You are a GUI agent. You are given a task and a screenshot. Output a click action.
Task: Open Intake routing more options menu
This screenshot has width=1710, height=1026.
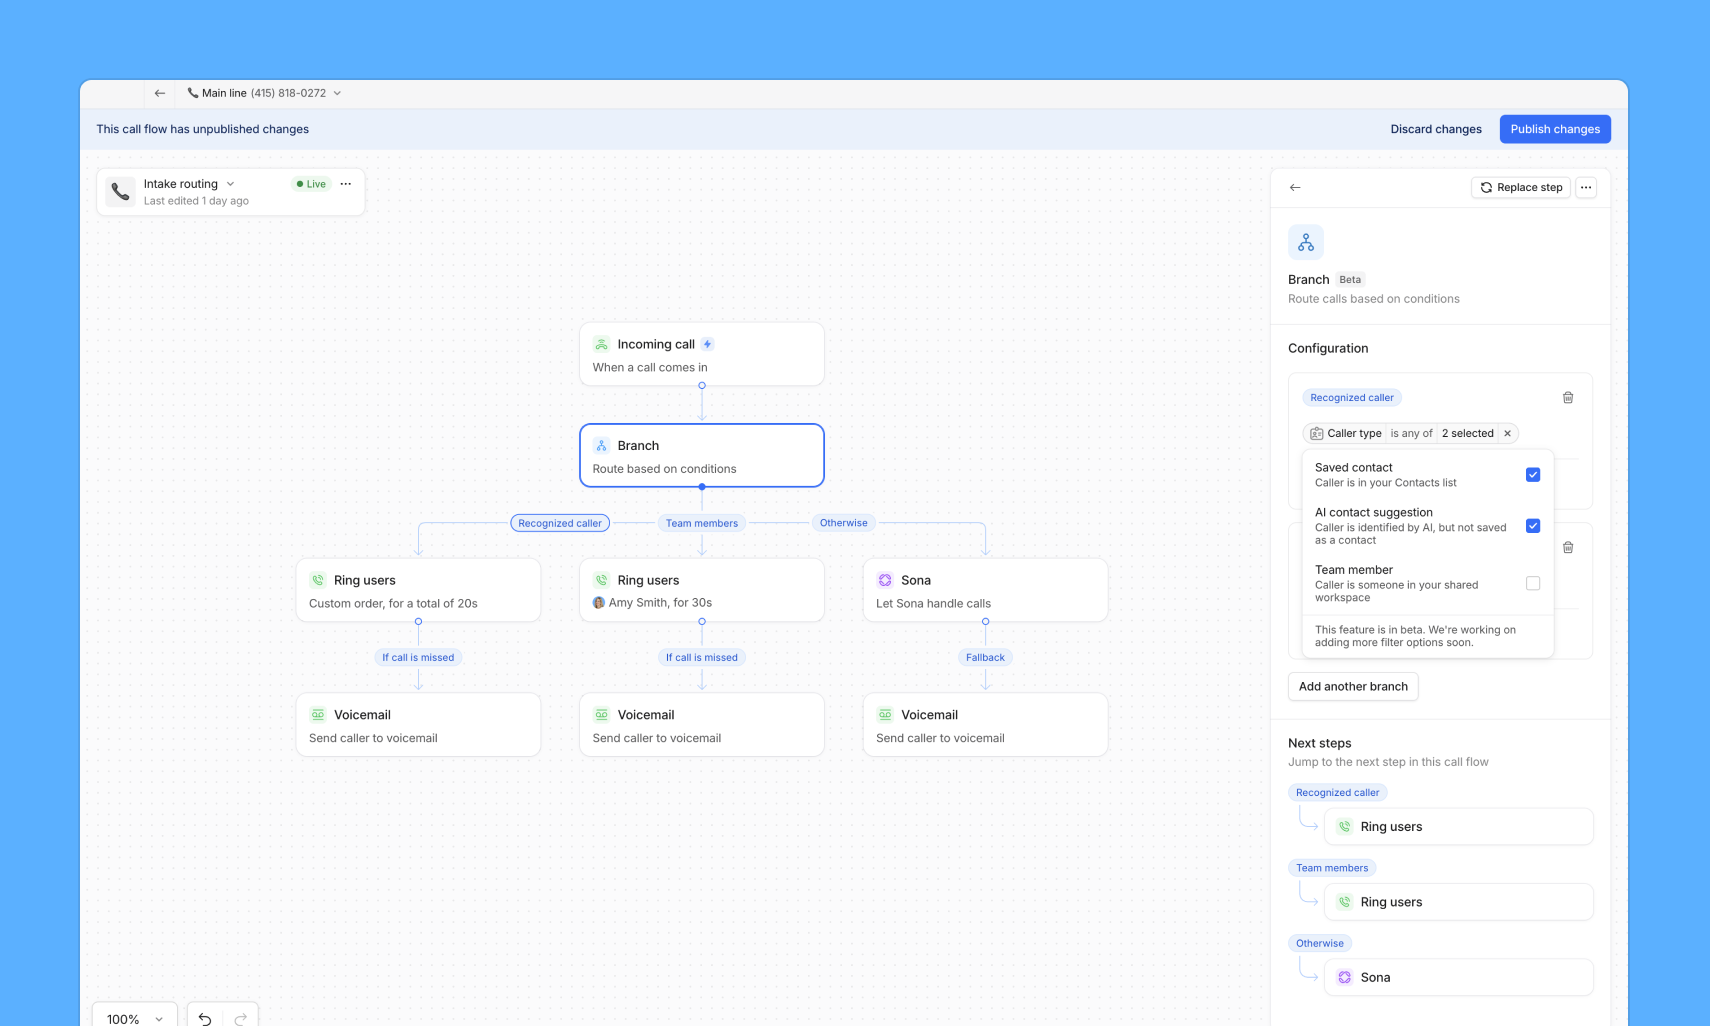346,184
